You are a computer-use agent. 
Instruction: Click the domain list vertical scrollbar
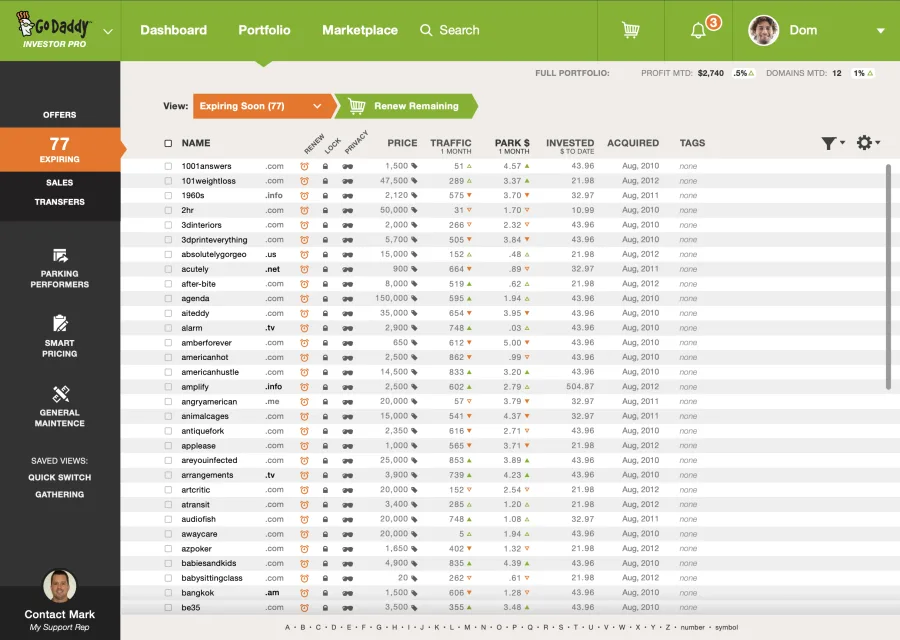coord(889,277)
